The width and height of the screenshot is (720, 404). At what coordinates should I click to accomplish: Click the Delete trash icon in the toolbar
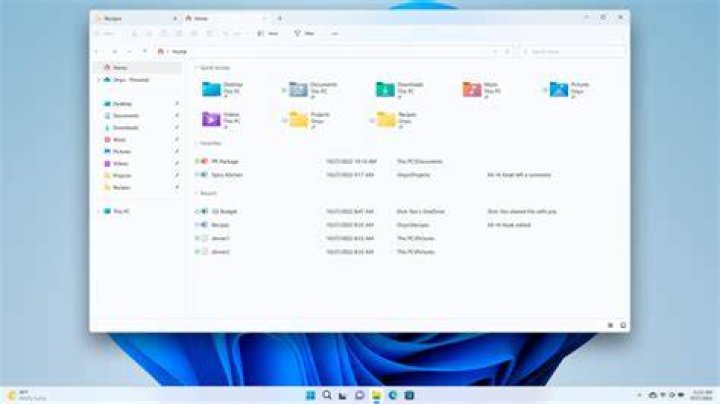209,34
